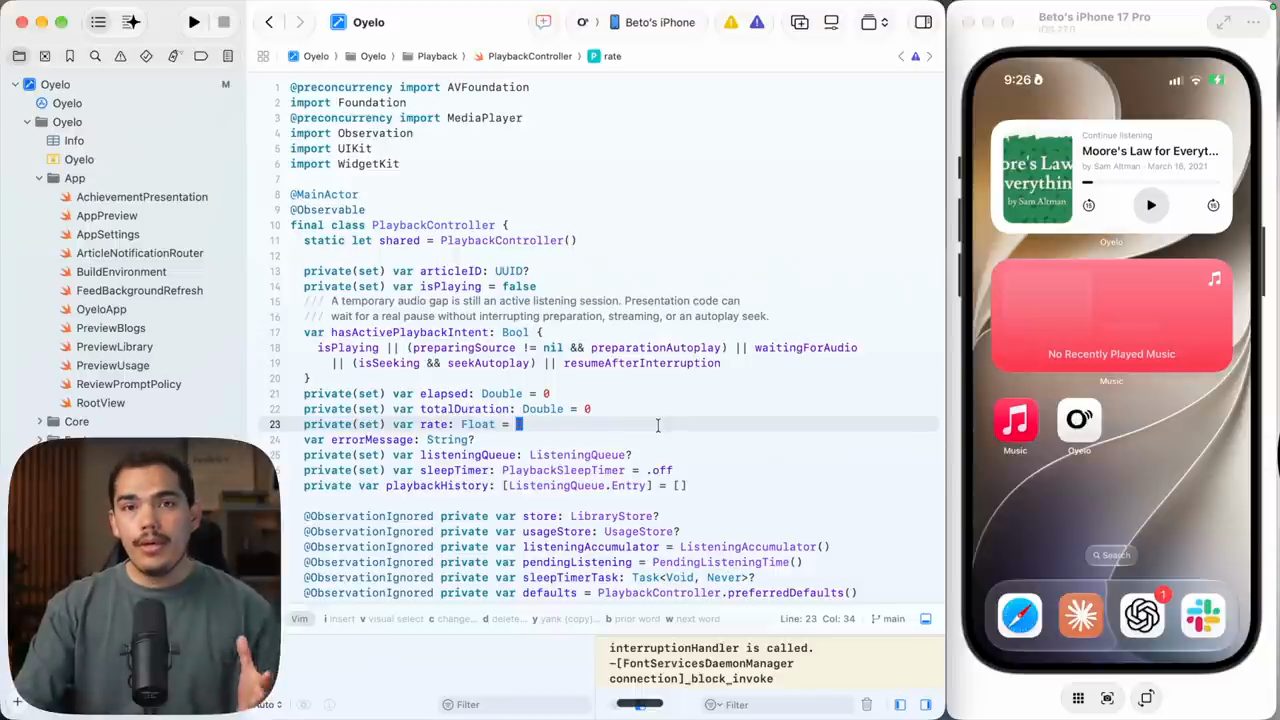Viewport: 1280px width, 720px height.
Task: Launch Safari from the iPhone dock
Action: pyautogui.click(x=1020, y=615)
